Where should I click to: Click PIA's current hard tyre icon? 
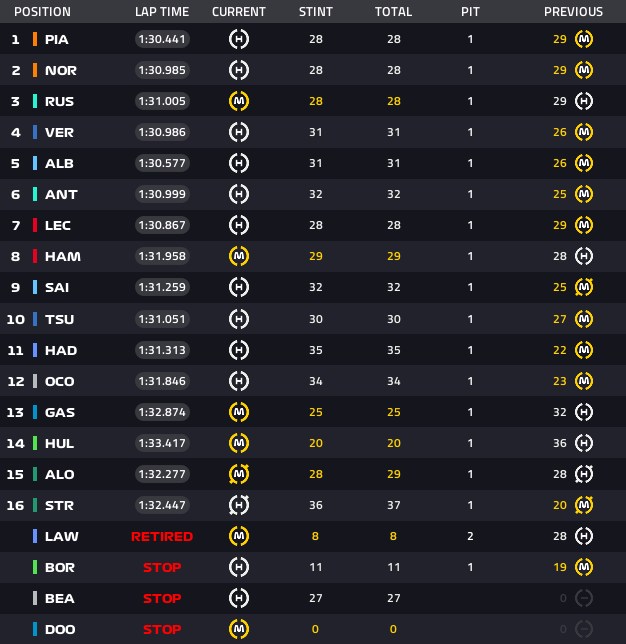239,39
